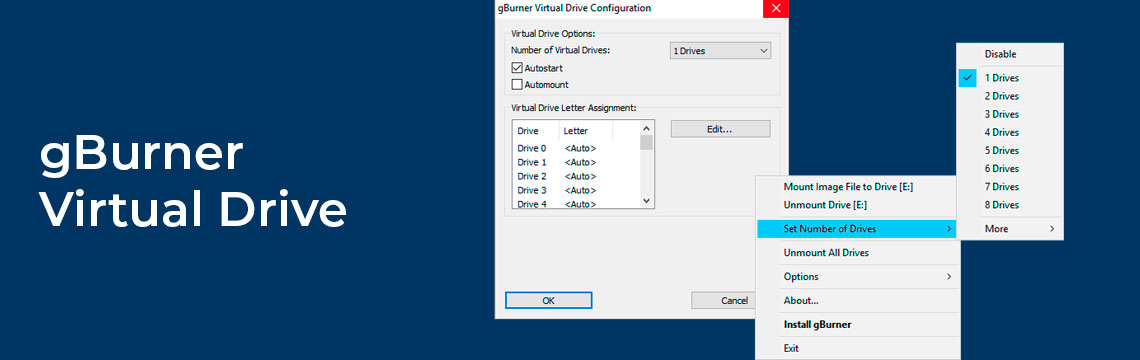Open the Number of Virtual Drives dropdown
This screenshot has height=360, width=1140.
(720, 51)
